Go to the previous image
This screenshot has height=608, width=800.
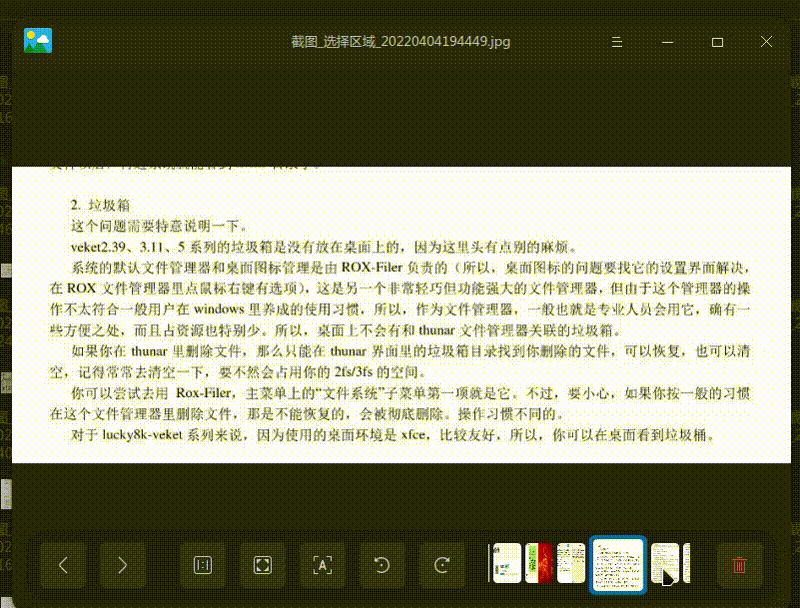(63, 565)
